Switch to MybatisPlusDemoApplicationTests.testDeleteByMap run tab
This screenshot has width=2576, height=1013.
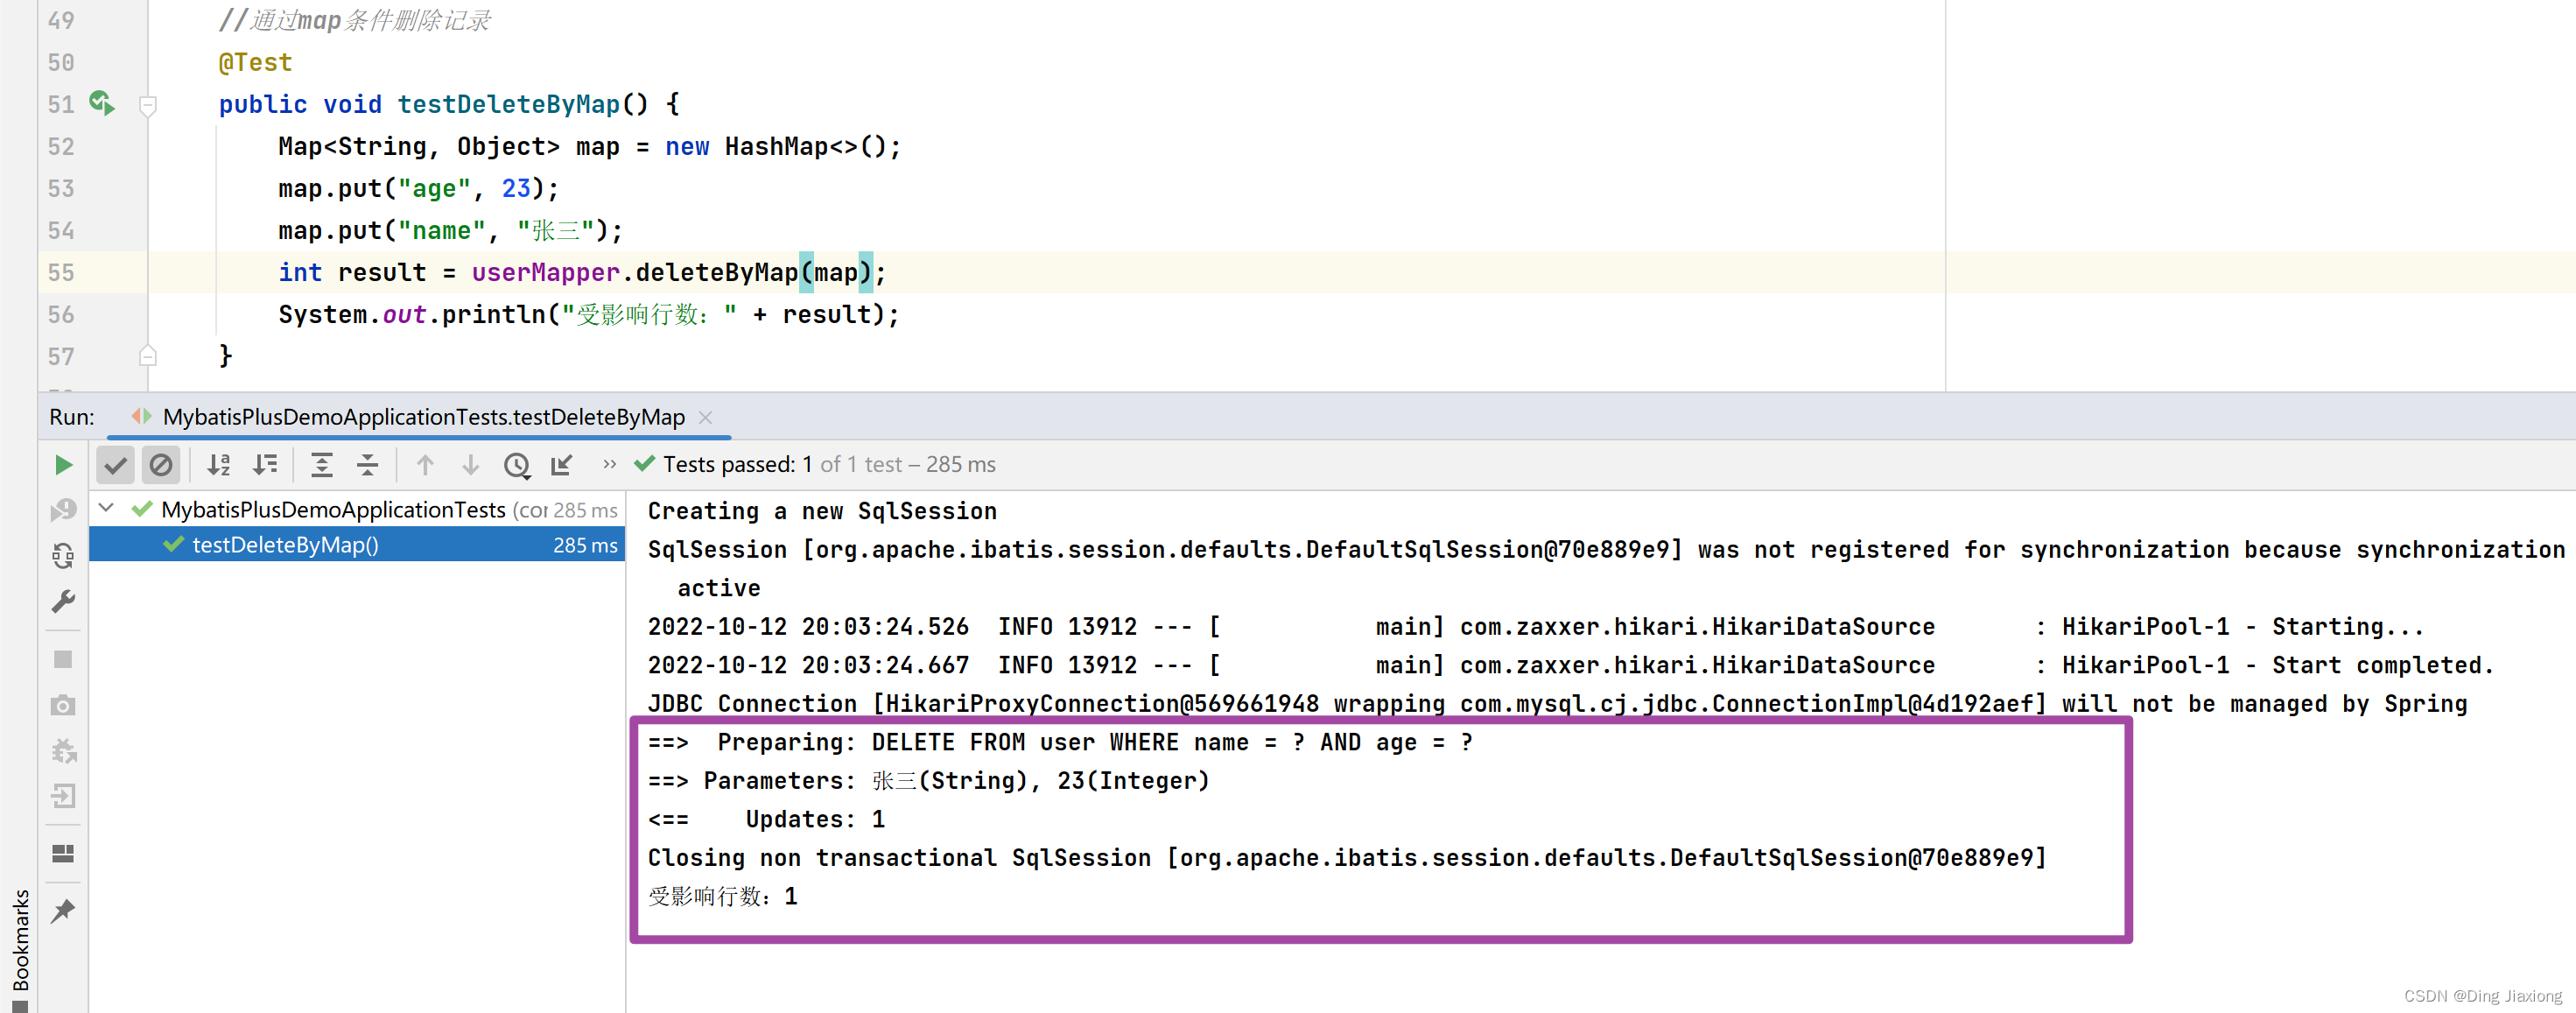coord(423,417)
